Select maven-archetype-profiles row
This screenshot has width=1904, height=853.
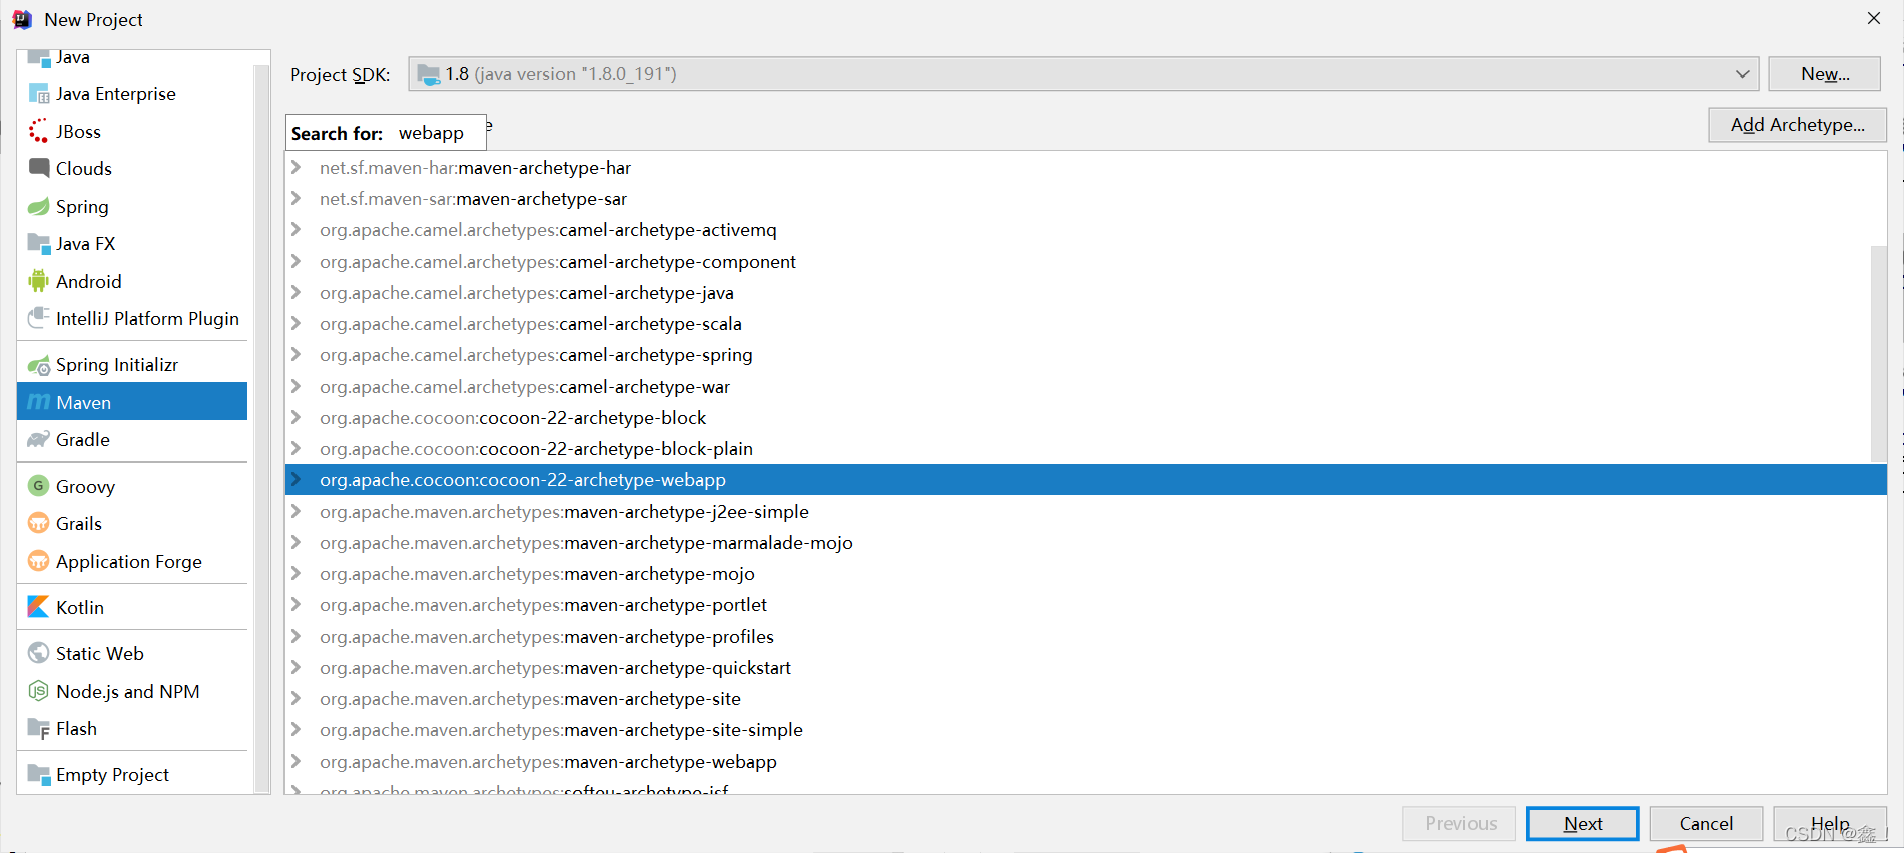1086,637
